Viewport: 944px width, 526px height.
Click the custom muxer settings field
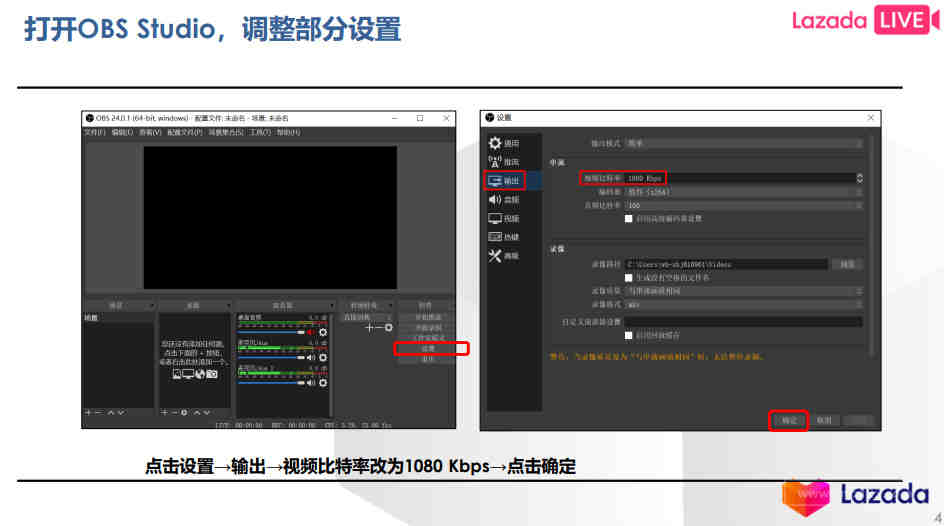coord(744,322)
